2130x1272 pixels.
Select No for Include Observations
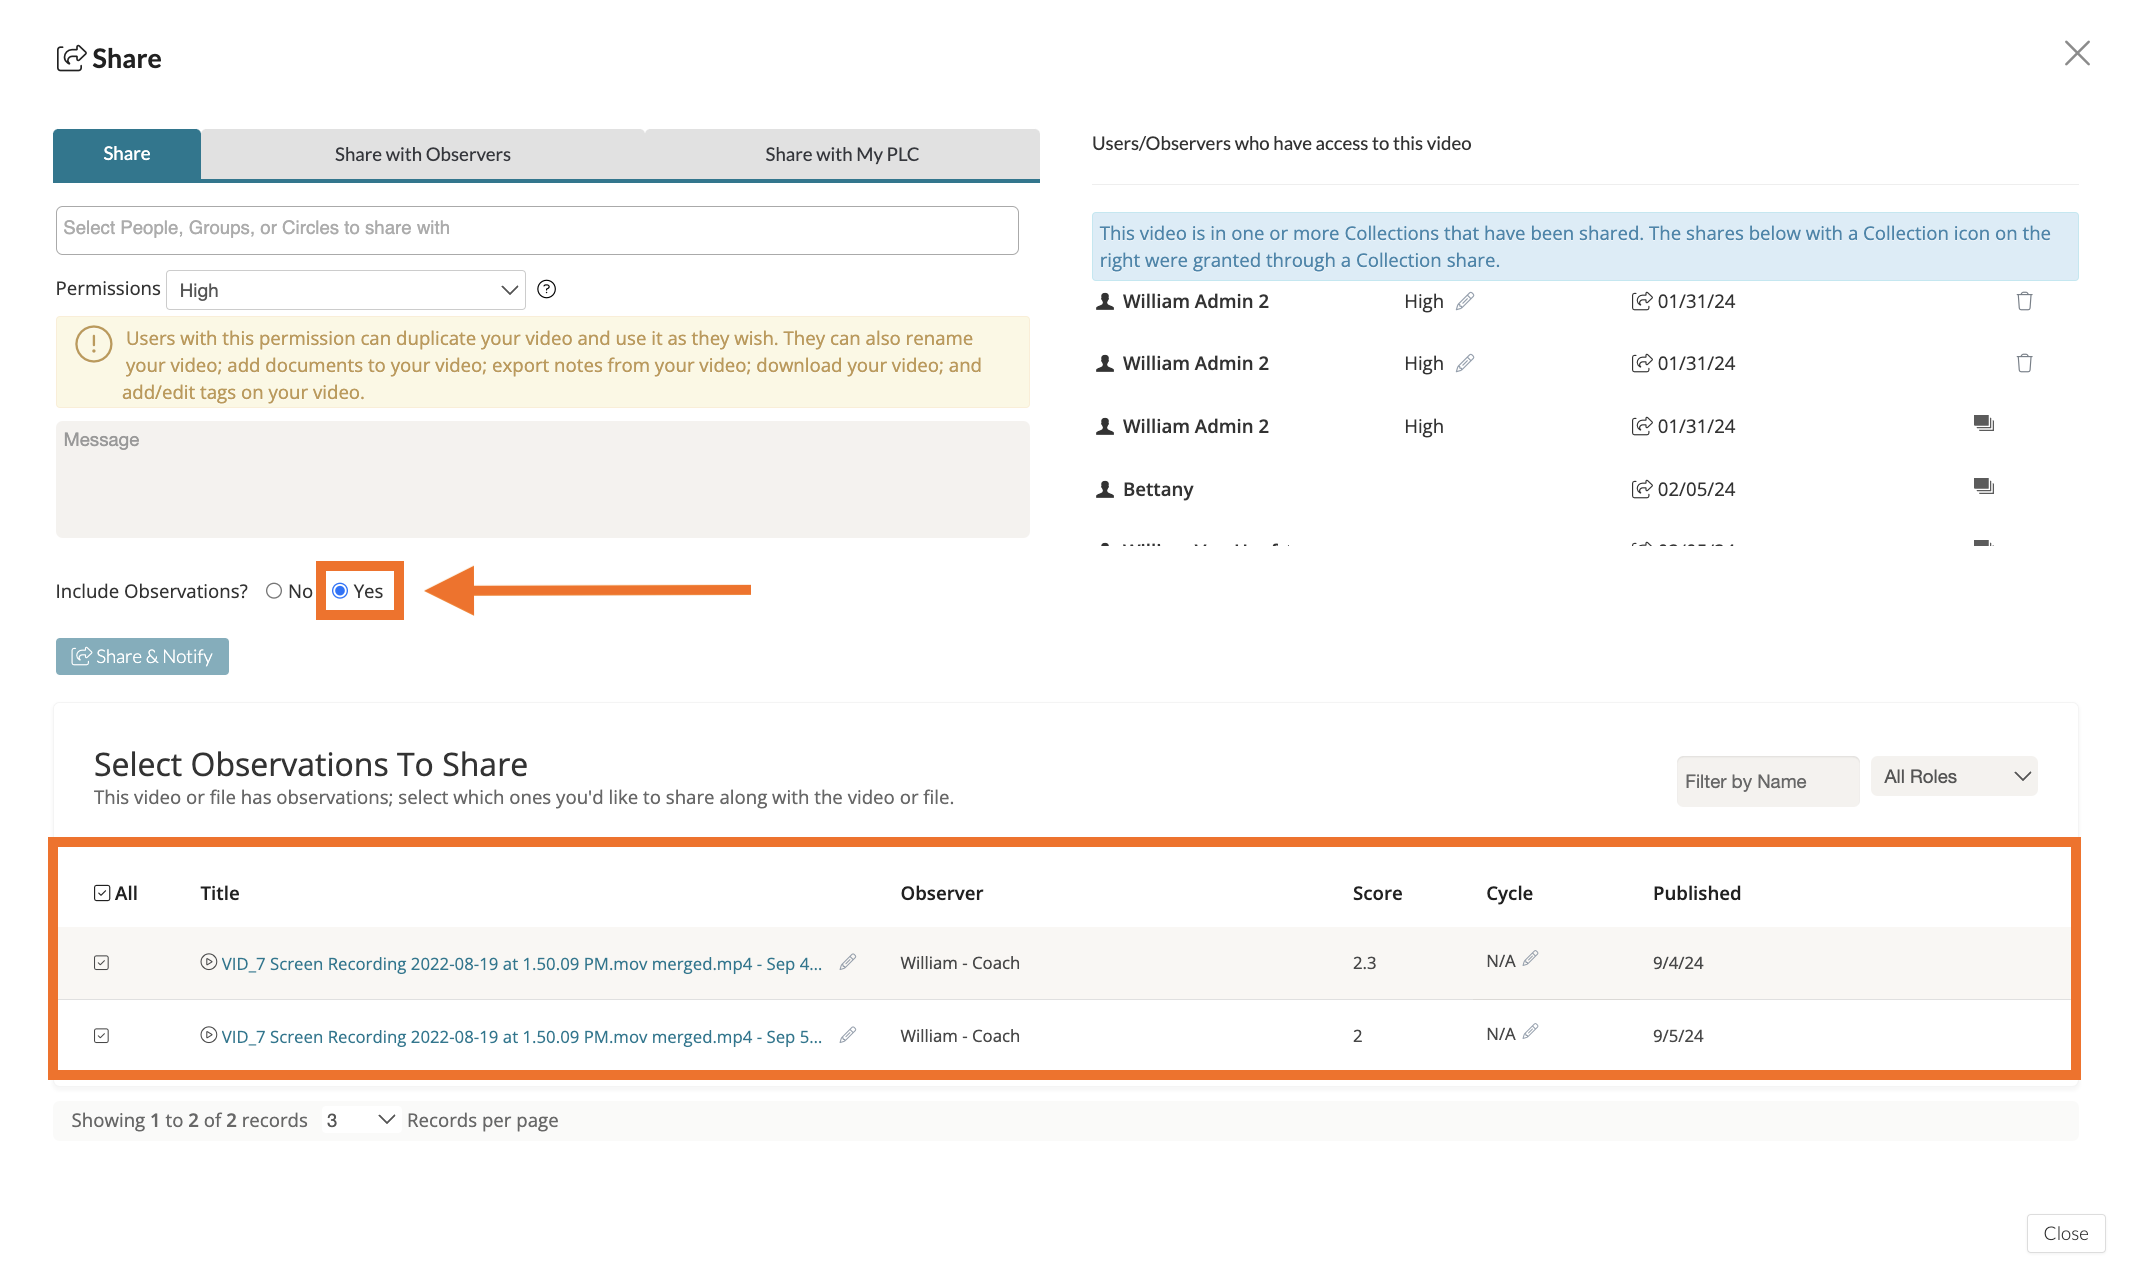(274, 591)
